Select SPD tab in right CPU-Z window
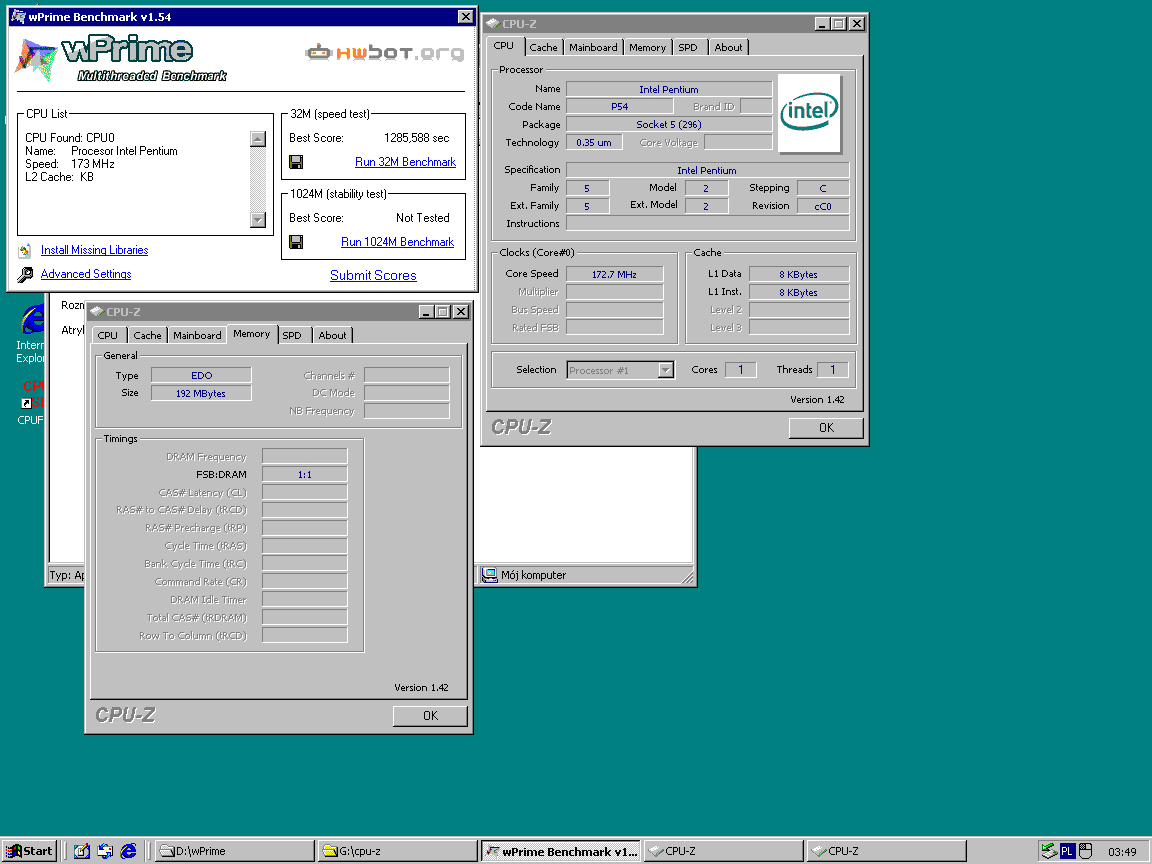1152x864 pixels. click(x=688, y=47)
